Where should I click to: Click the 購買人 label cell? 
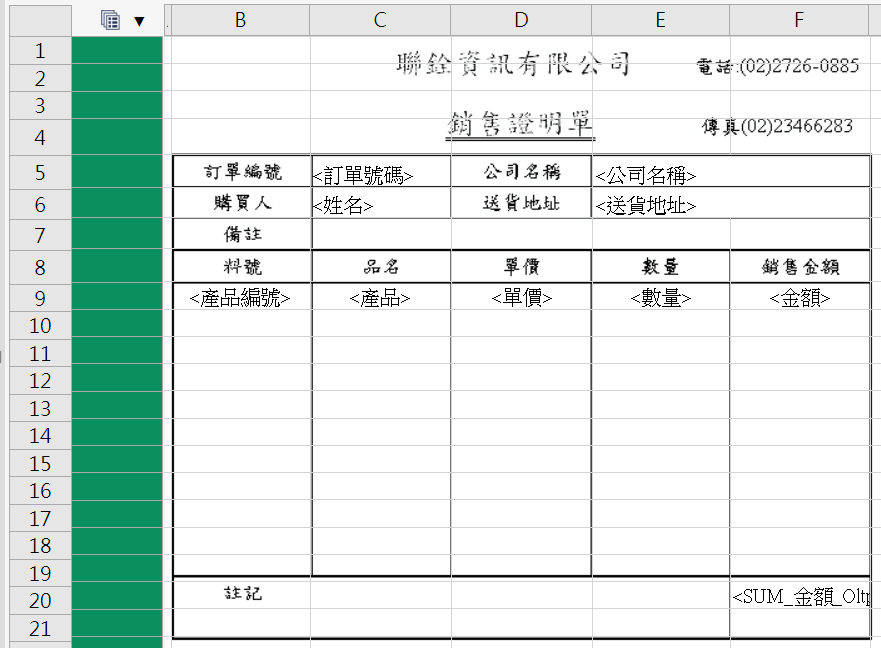[242, 203]
